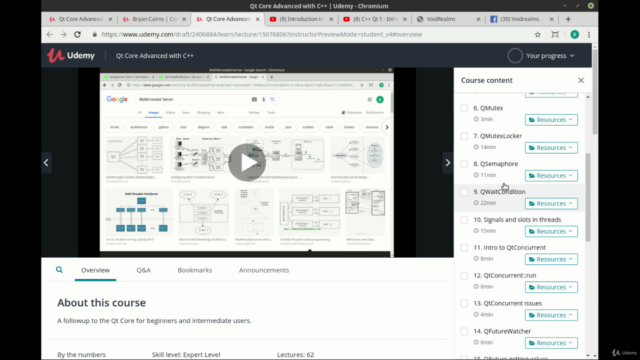
Task: Reload the current page
Action: (77, 35)
